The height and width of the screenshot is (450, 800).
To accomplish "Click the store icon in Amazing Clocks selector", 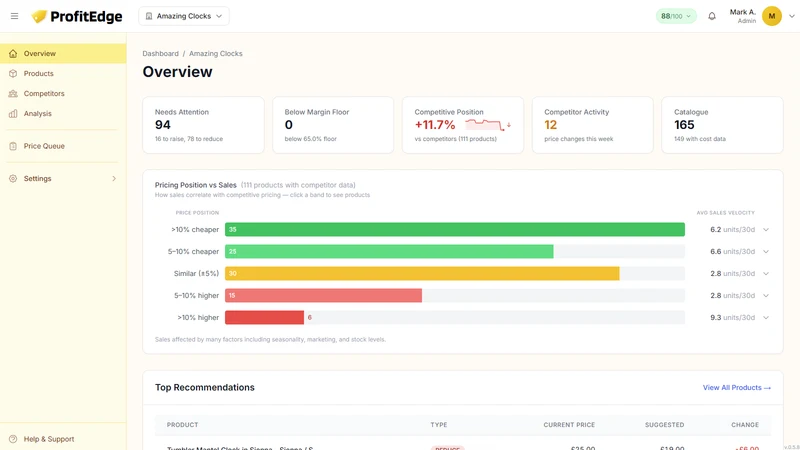I will (x=149, y=16).
